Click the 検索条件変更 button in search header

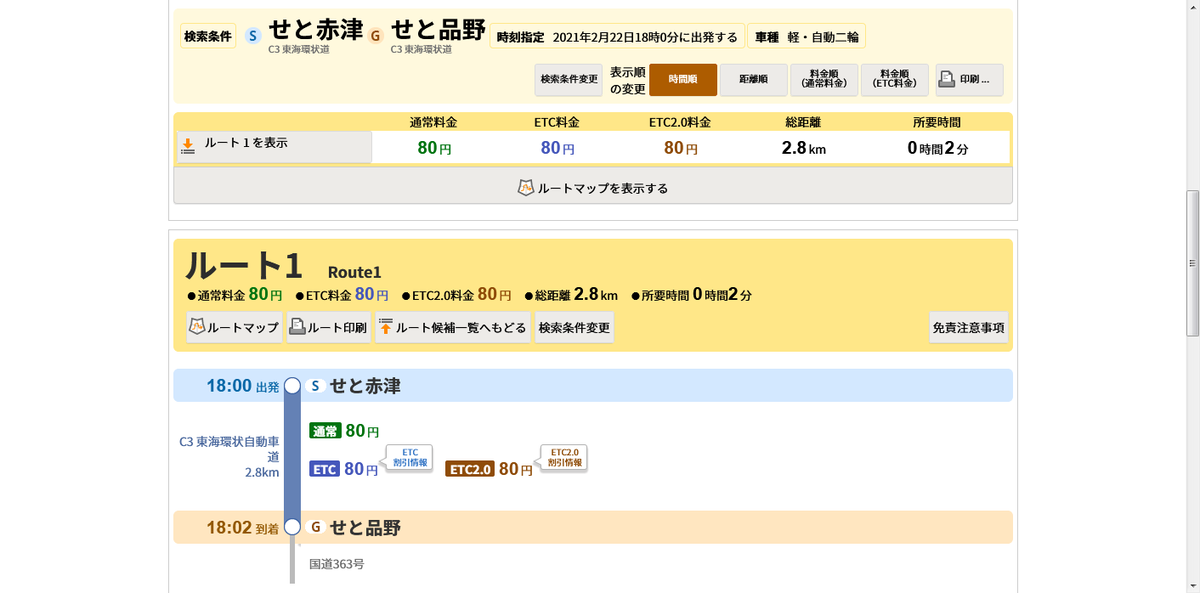pos(569,80)
